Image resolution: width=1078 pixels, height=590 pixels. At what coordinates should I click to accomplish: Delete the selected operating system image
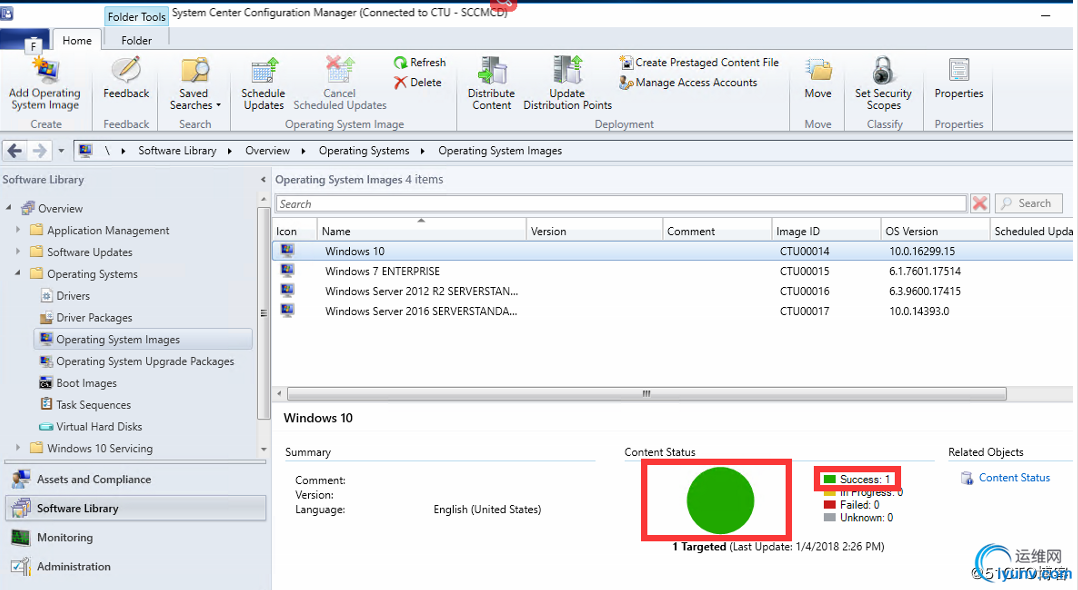pos(417,83)
